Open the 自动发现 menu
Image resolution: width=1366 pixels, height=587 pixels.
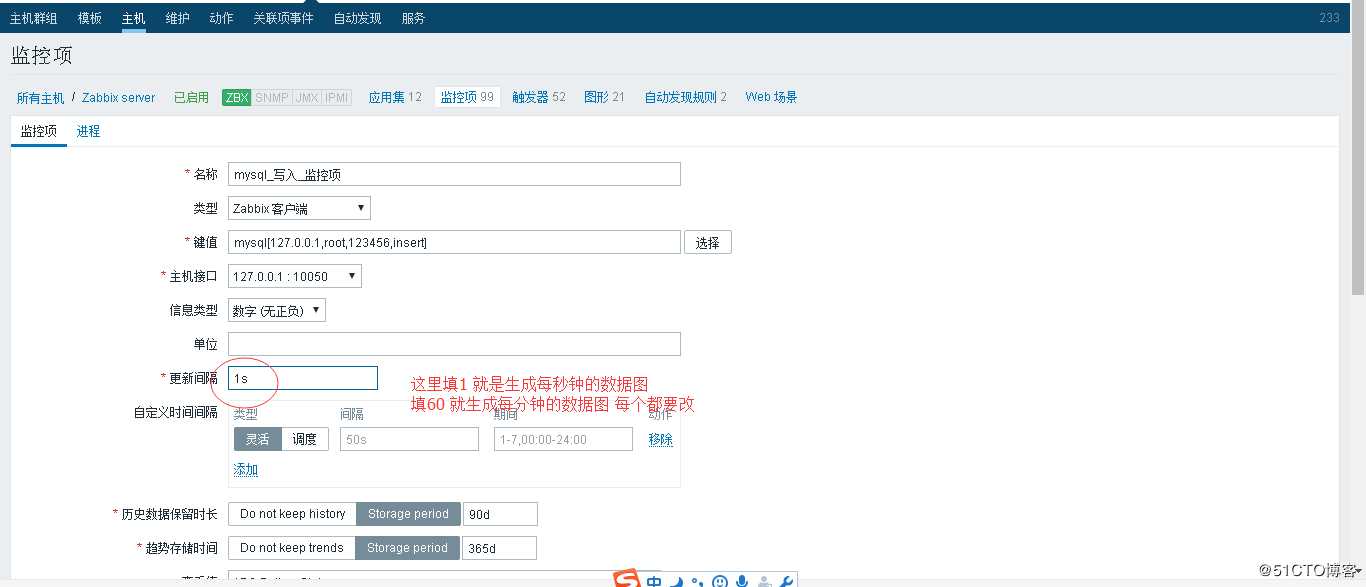(x=357, y=18)
